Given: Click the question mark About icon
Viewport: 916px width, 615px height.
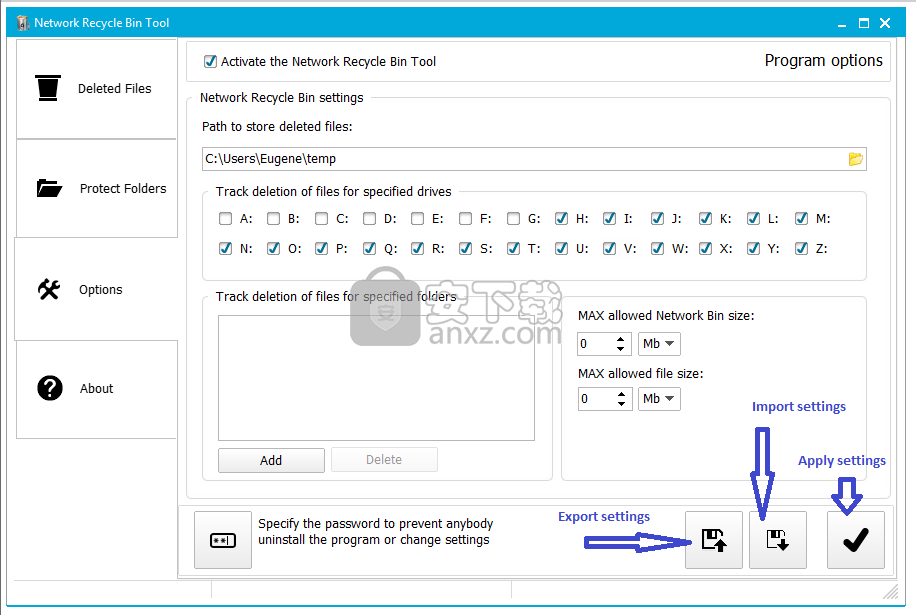Looking at the screenshot, I should pyautogui.click(x=49, y=388).
